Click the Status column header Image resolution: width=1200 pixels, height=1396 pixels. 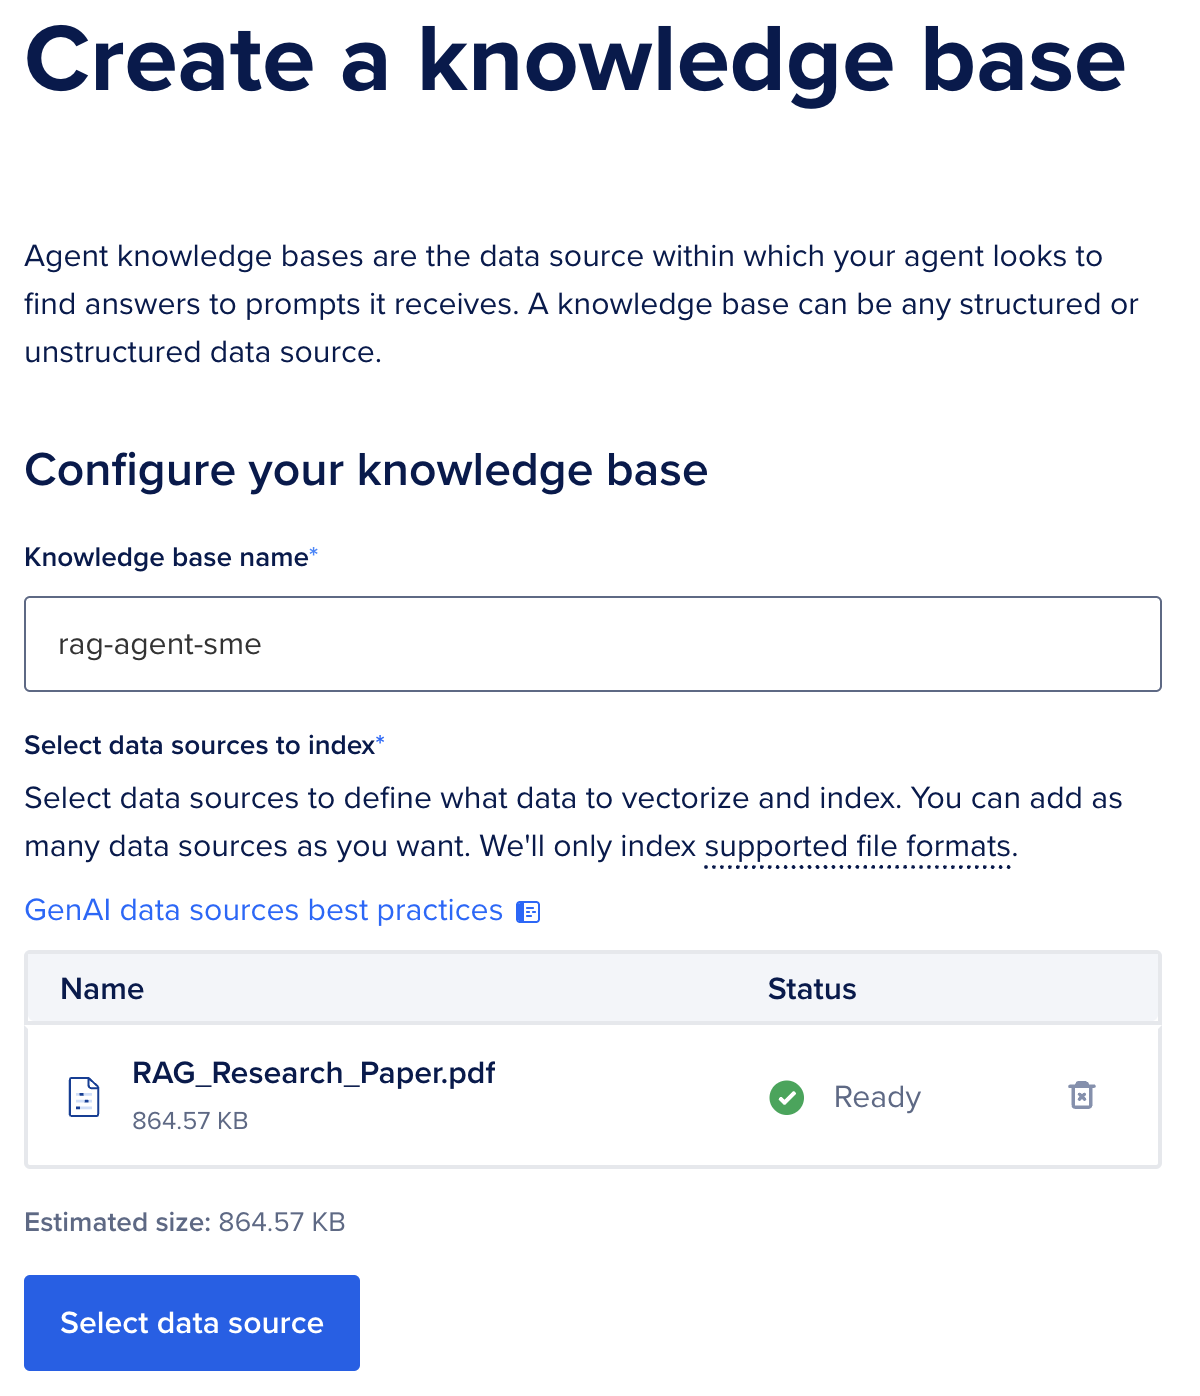click(812, 989)
